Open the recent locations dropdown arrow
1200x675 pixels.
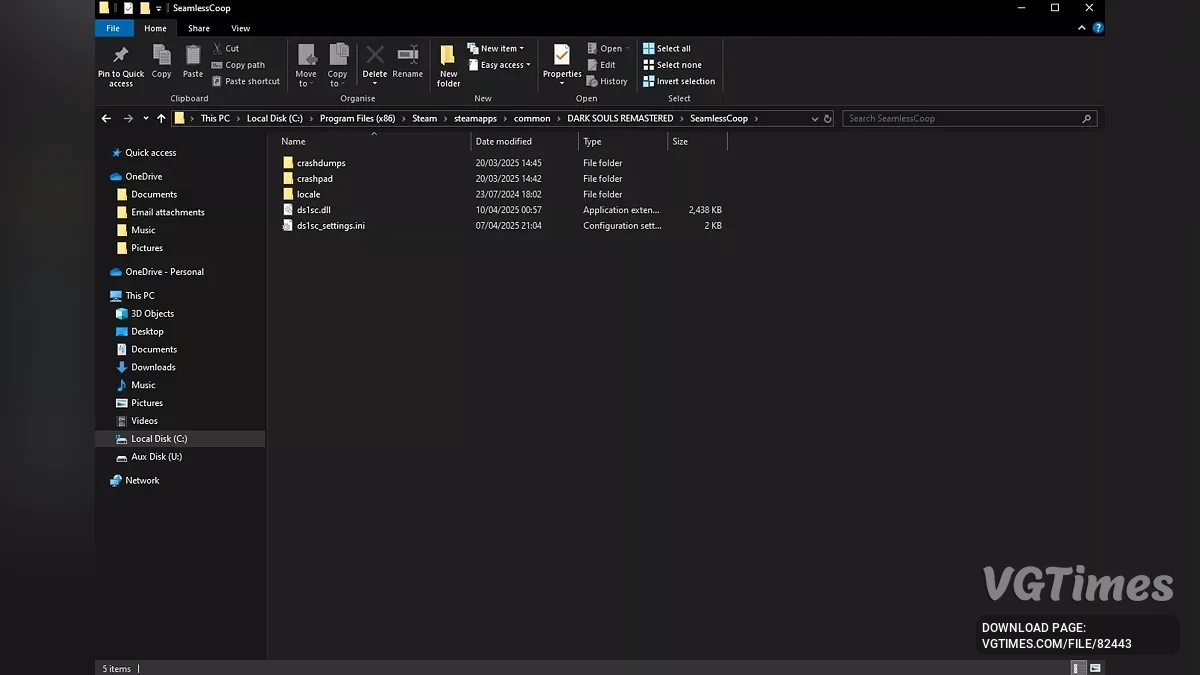(146, 118)
